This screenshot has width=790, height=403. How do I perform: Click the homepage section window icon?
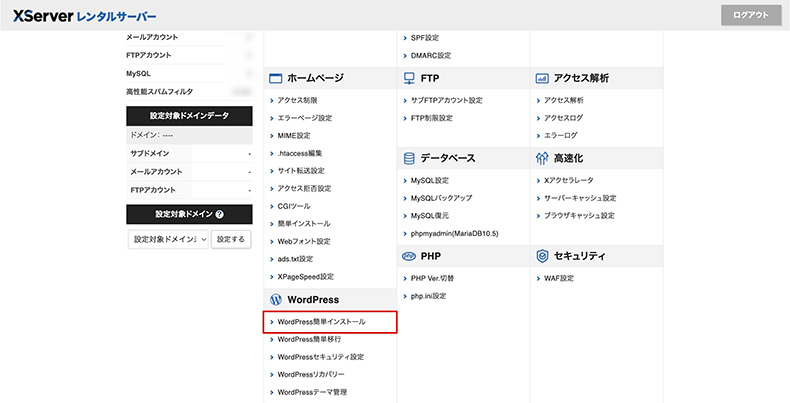pyautogui.click(x=275, y=77)
